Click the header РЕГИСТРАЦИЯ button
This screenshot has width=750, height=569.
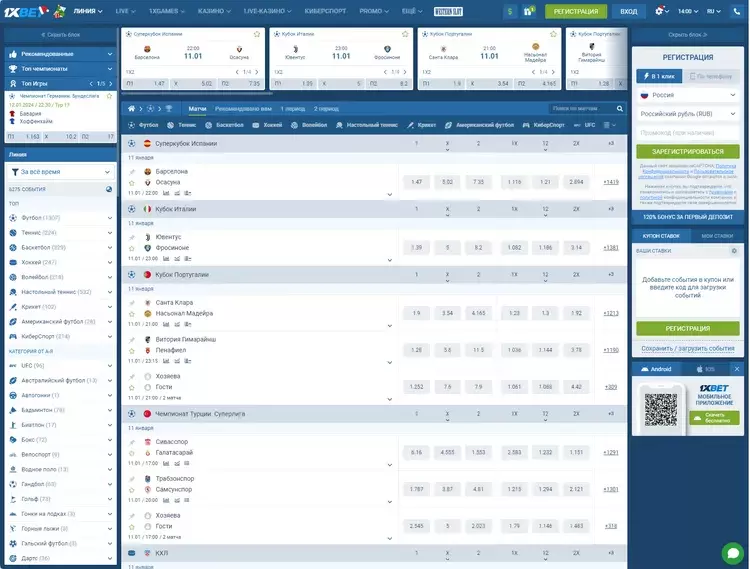(x=576, y=11)
